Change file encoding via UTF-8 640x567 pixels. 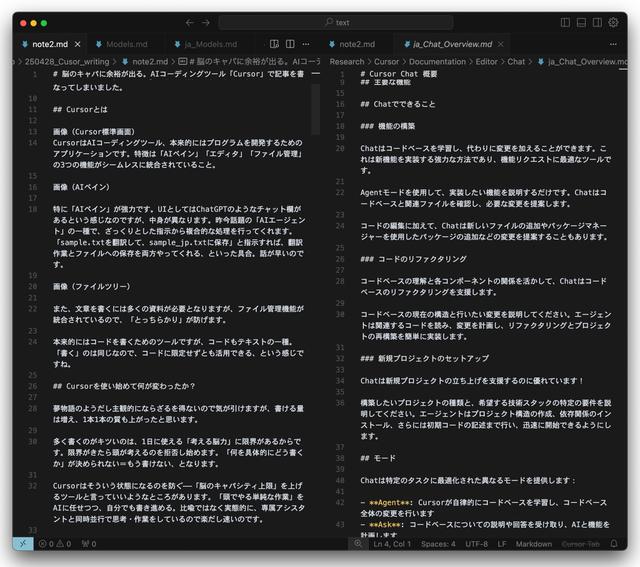pyautogui.click(x=476, y=544)
